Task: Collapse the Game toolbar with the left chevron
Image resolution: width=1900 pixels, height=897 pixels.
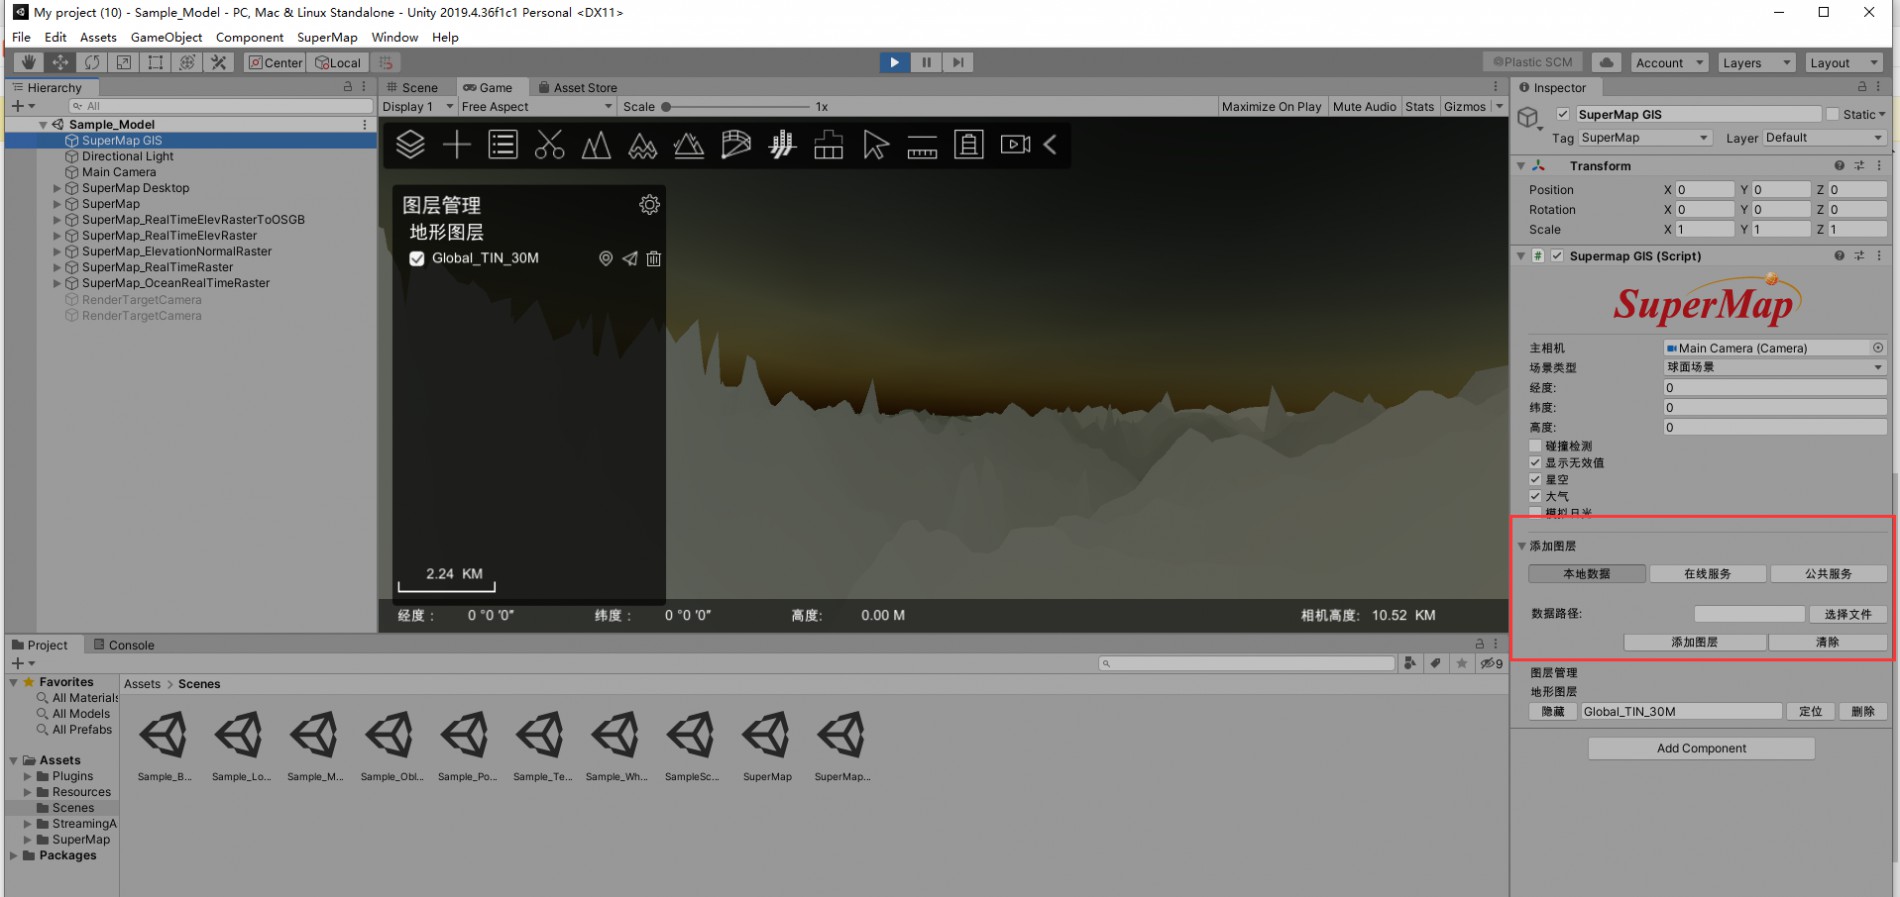Action: (1050, 145)
